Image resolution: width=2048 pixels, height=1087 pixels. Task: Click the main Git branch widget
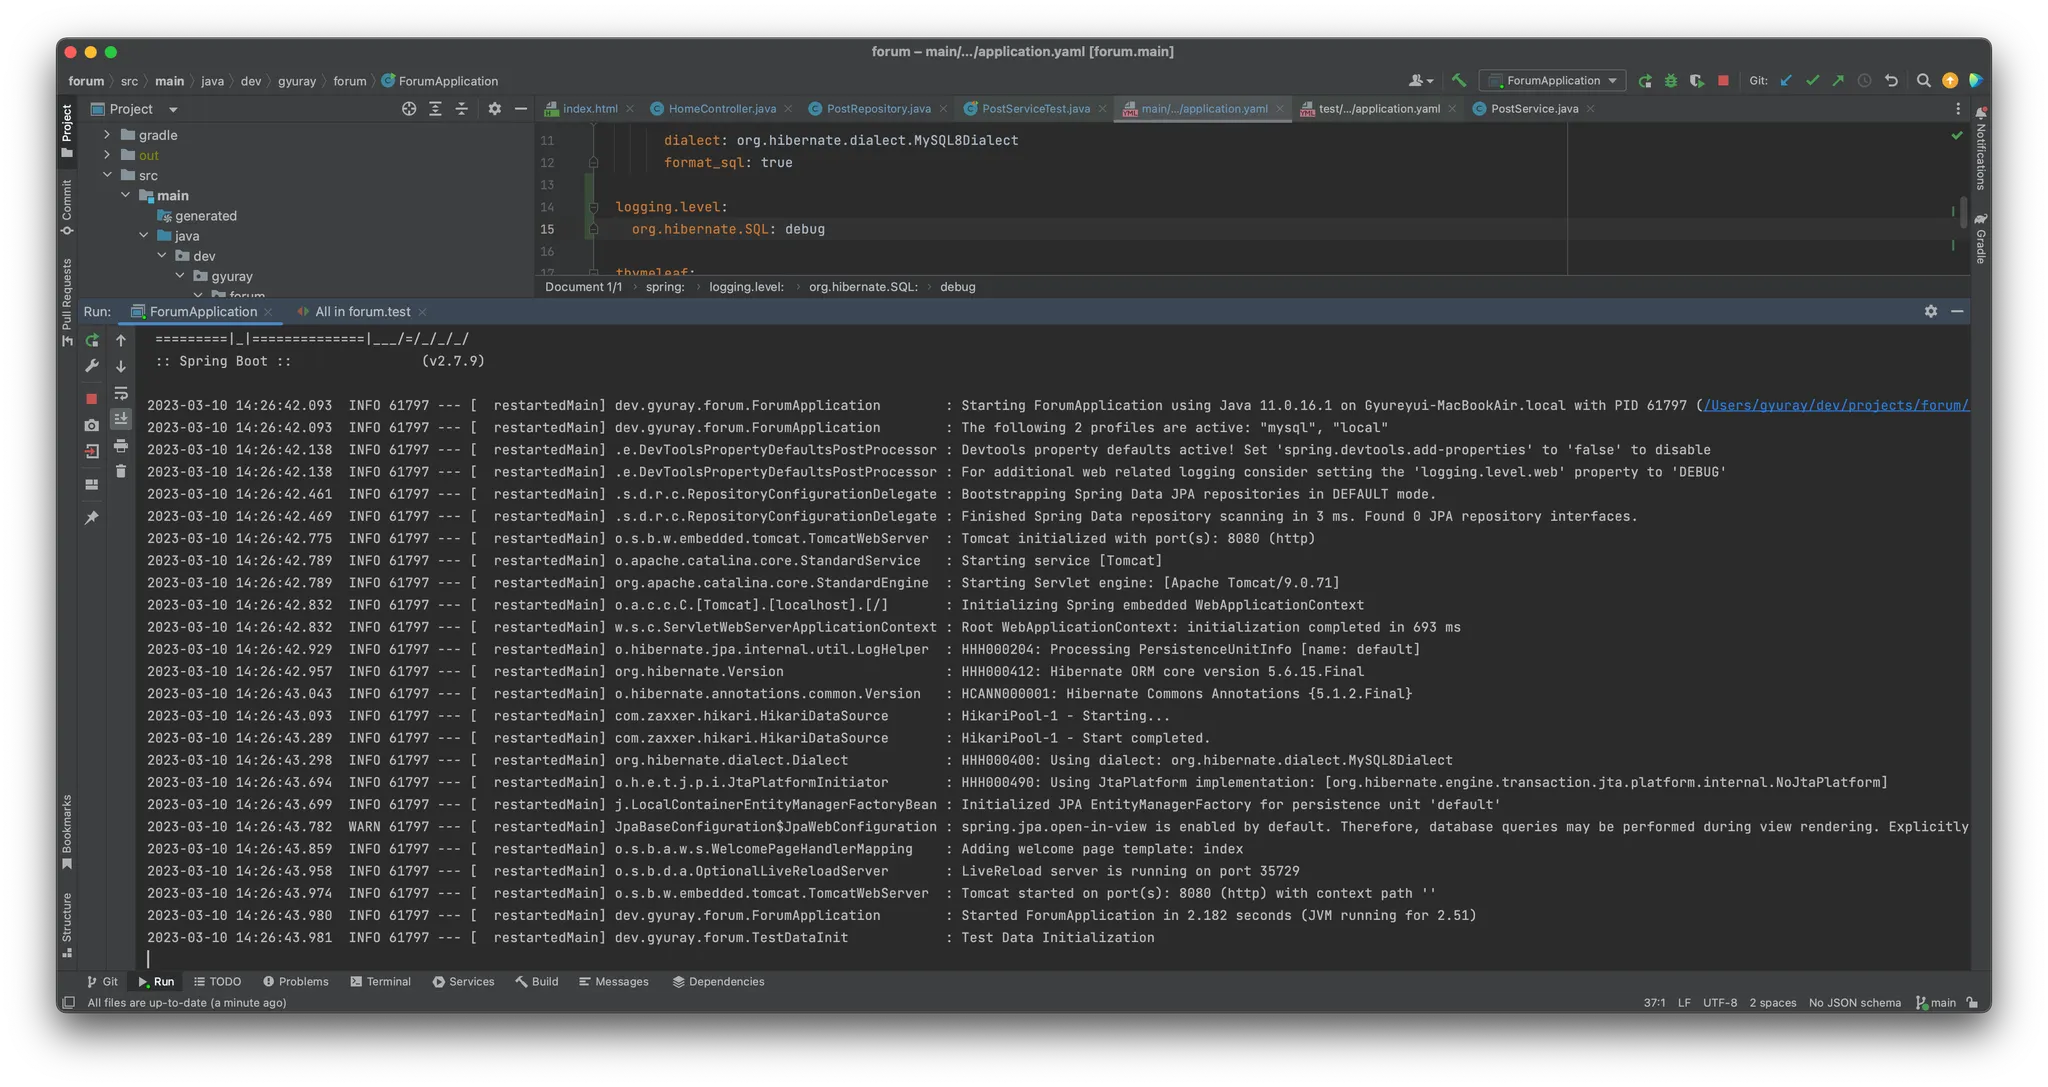[x=1936, y=1003]
